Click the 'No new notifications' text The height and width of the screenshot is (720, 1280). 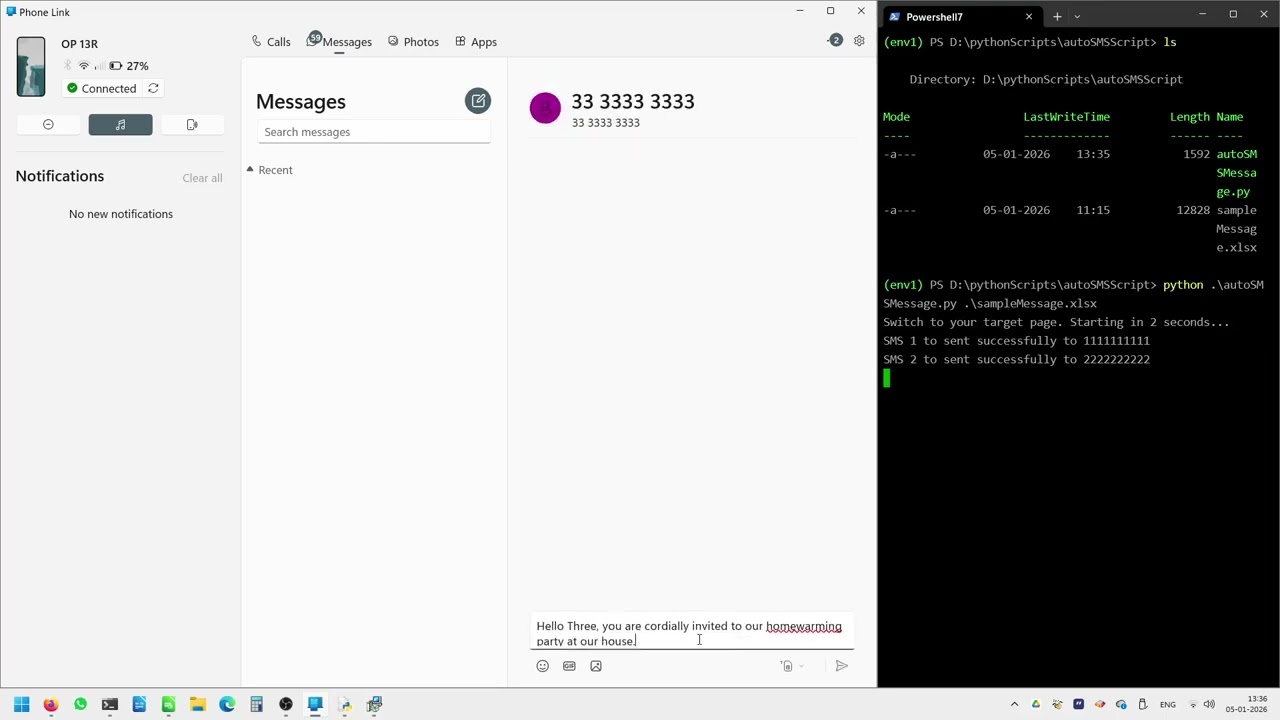tap(121, 214)
